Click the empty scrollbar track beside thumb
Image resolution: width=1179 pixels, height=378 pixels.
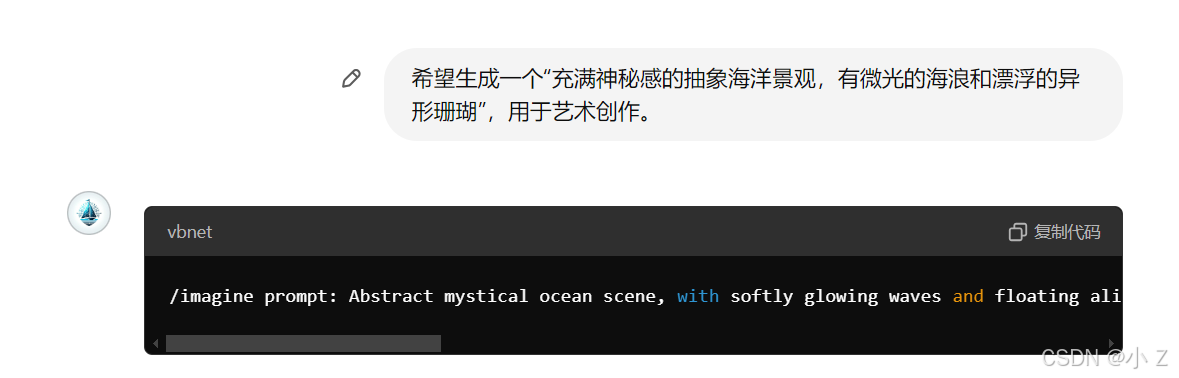click(x=773, y=343)
